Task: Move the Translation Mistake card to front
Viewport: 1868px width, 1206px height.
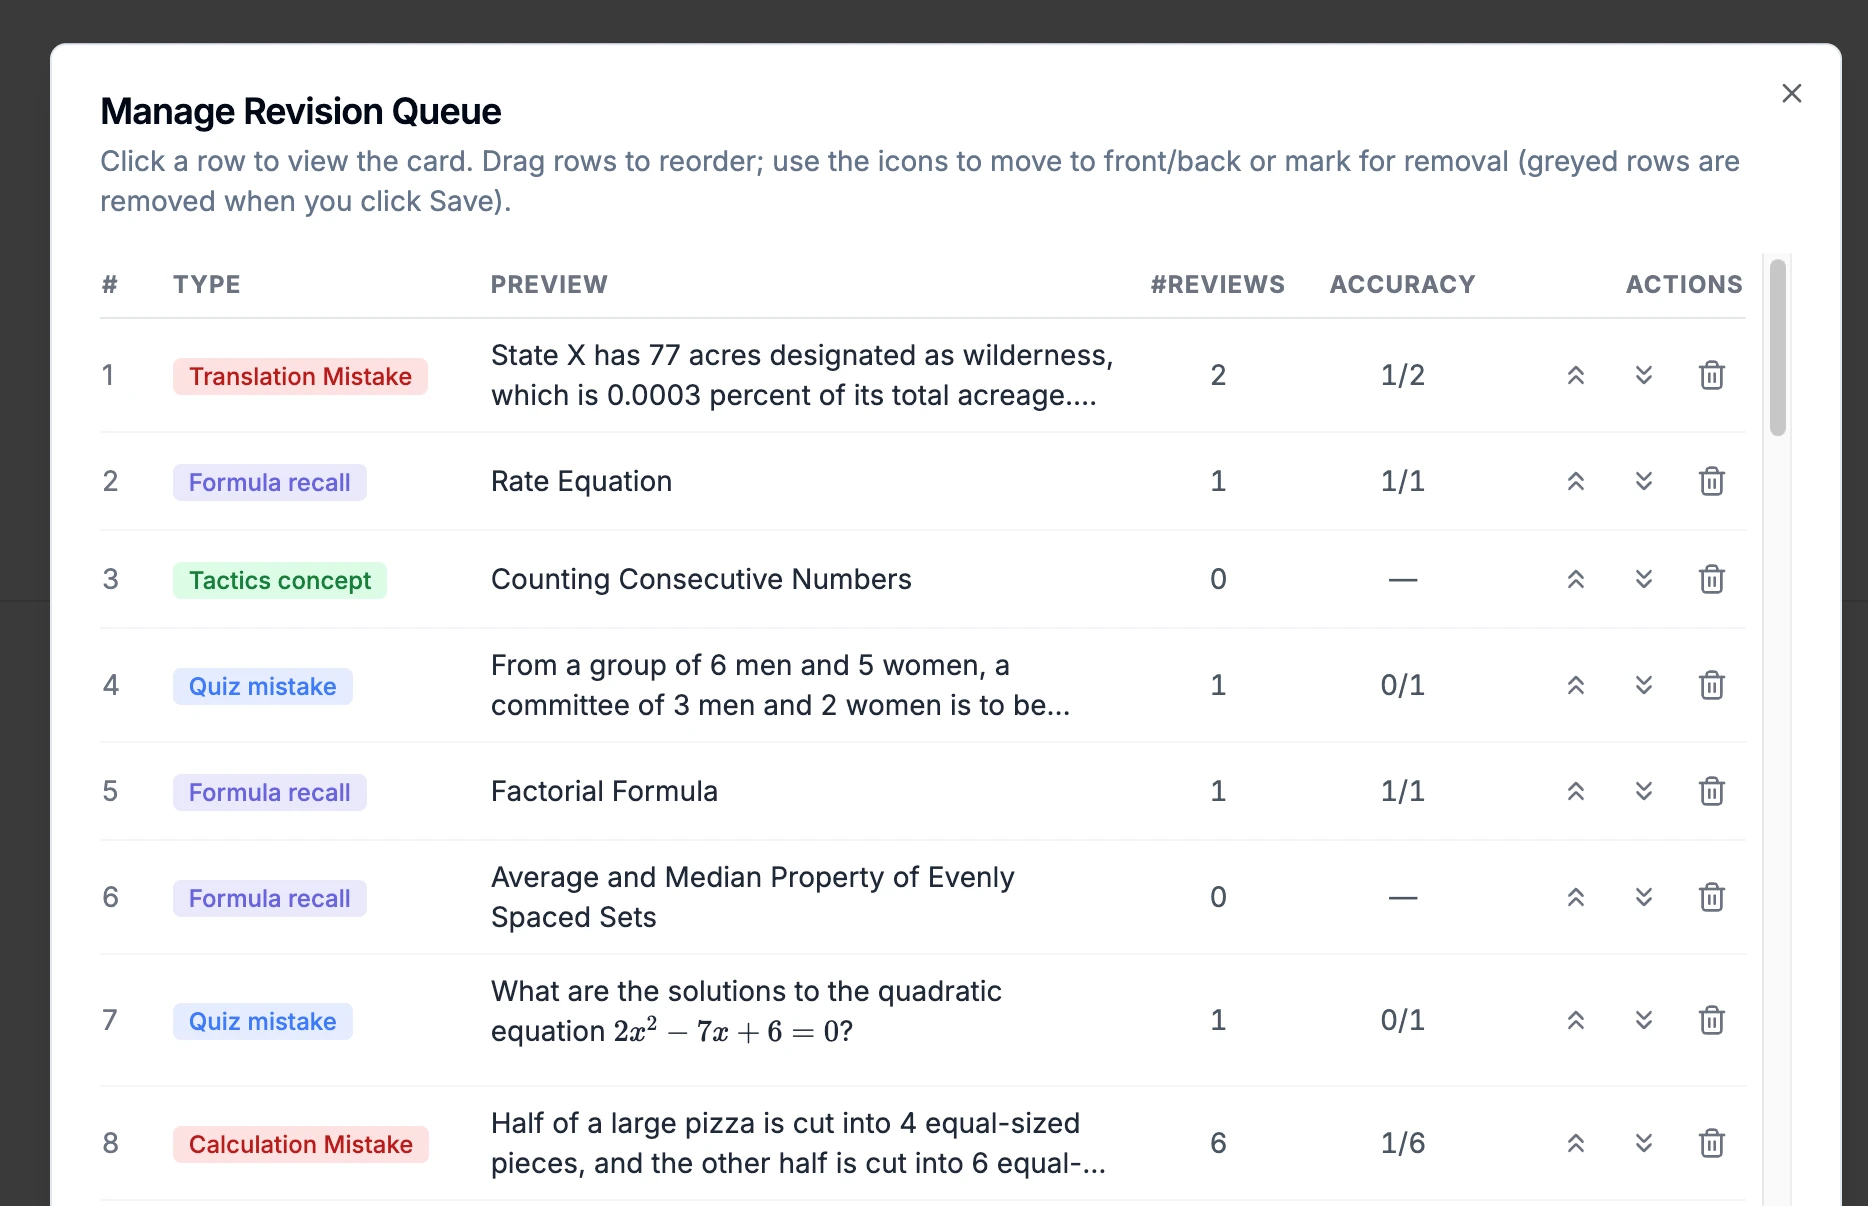Action: pos(1575,376)
